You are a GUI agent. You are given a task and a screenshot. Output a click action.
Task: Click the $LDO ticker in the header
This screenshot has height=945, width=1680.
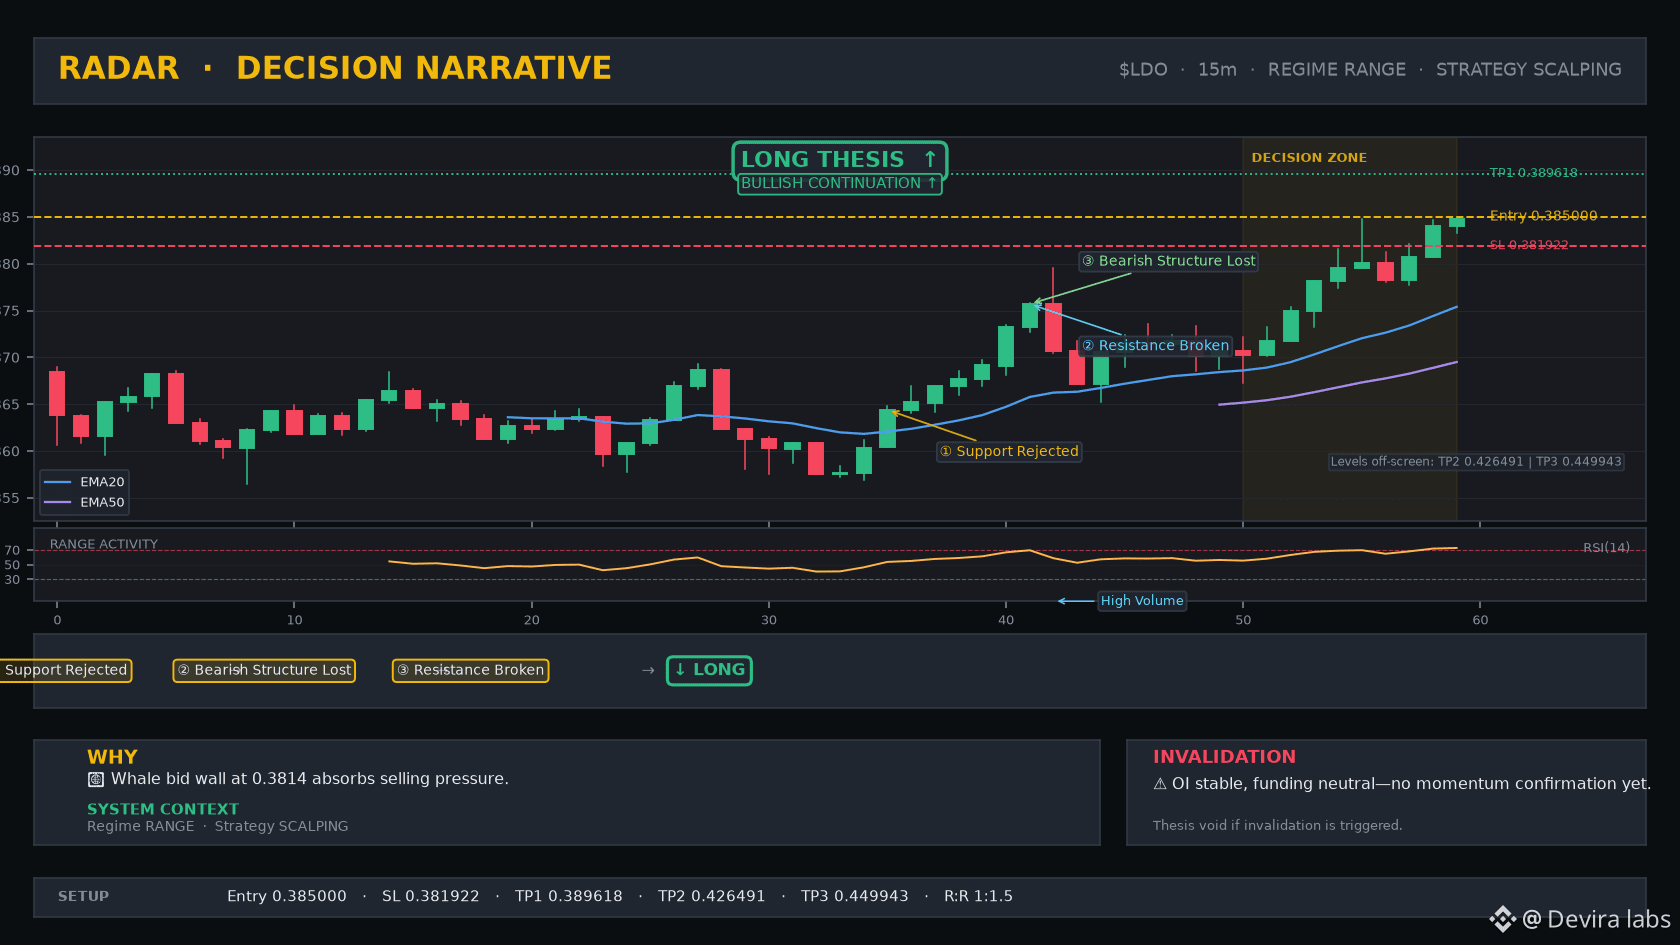coord(1143,70)
